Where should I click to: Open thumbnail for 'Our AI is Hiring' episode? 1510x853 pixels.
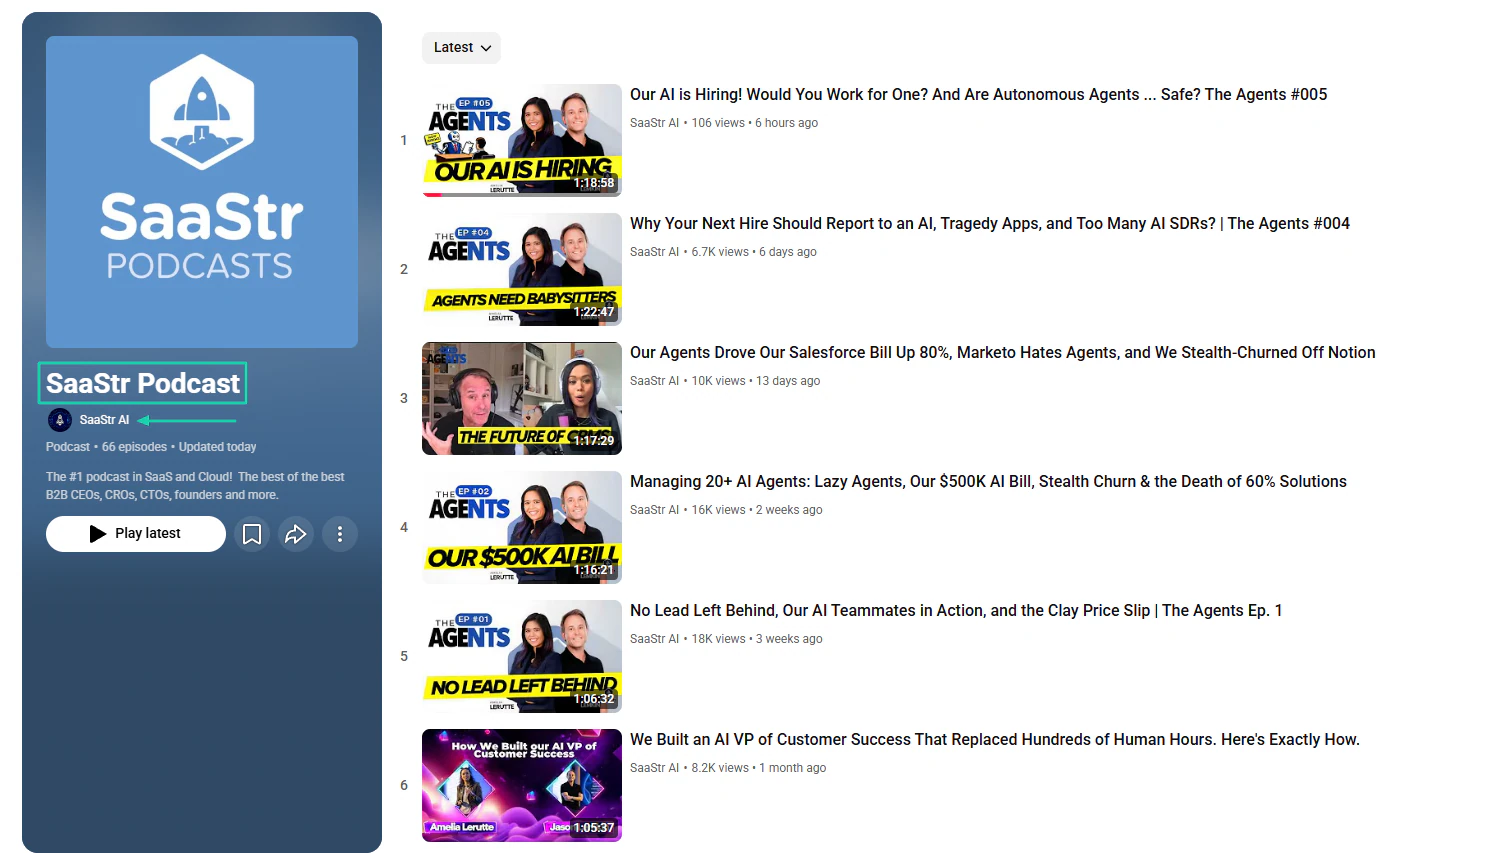click(x=522, y=140)
